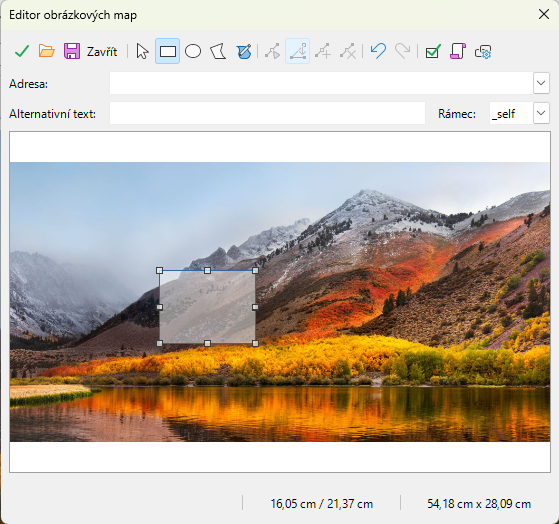
Task: Select the Ellipse hotspot tool
Action: pos(193,51)
